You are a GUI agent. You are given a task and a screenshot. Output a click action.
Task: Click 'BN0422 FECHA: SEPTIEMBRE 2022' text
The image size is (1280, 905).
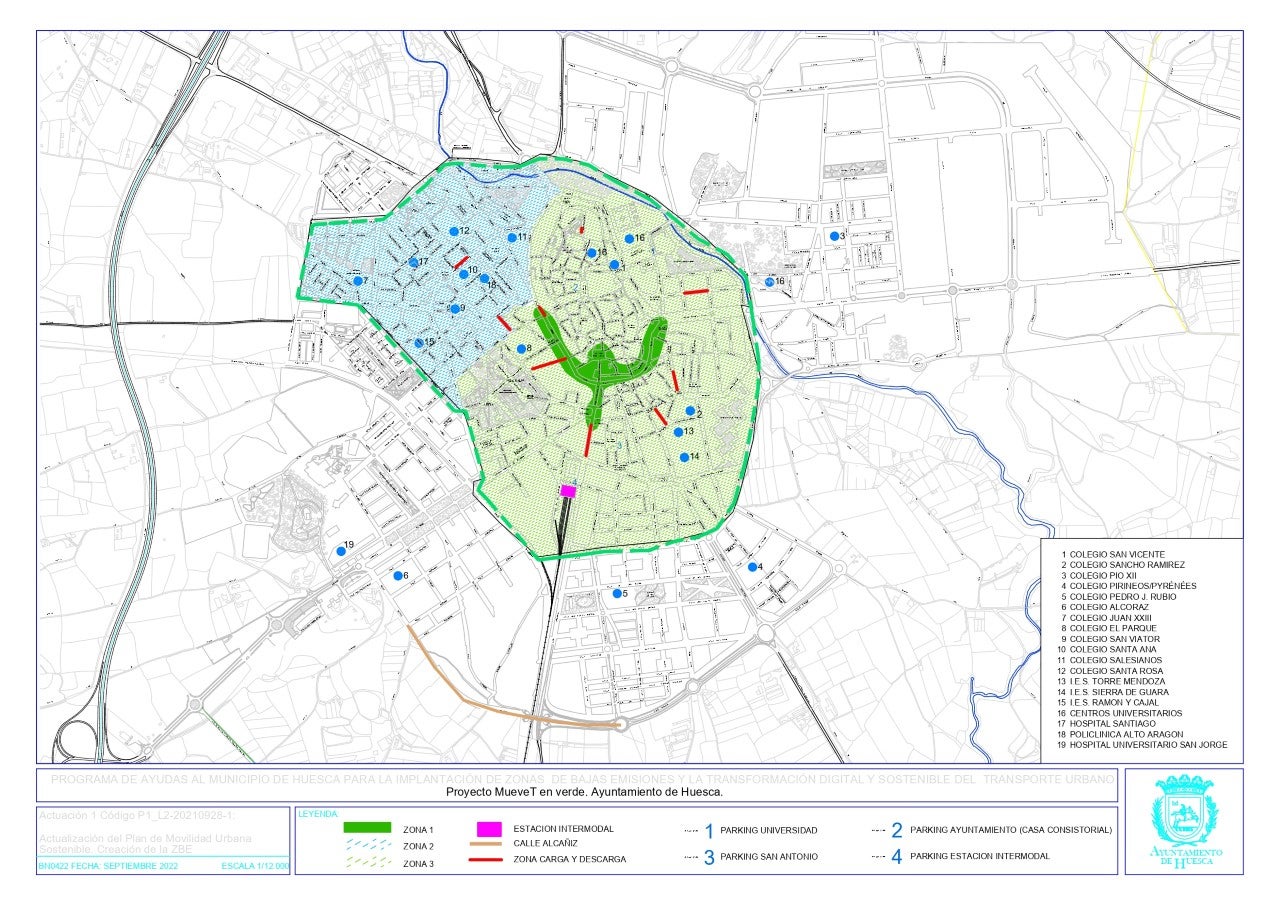108,866
